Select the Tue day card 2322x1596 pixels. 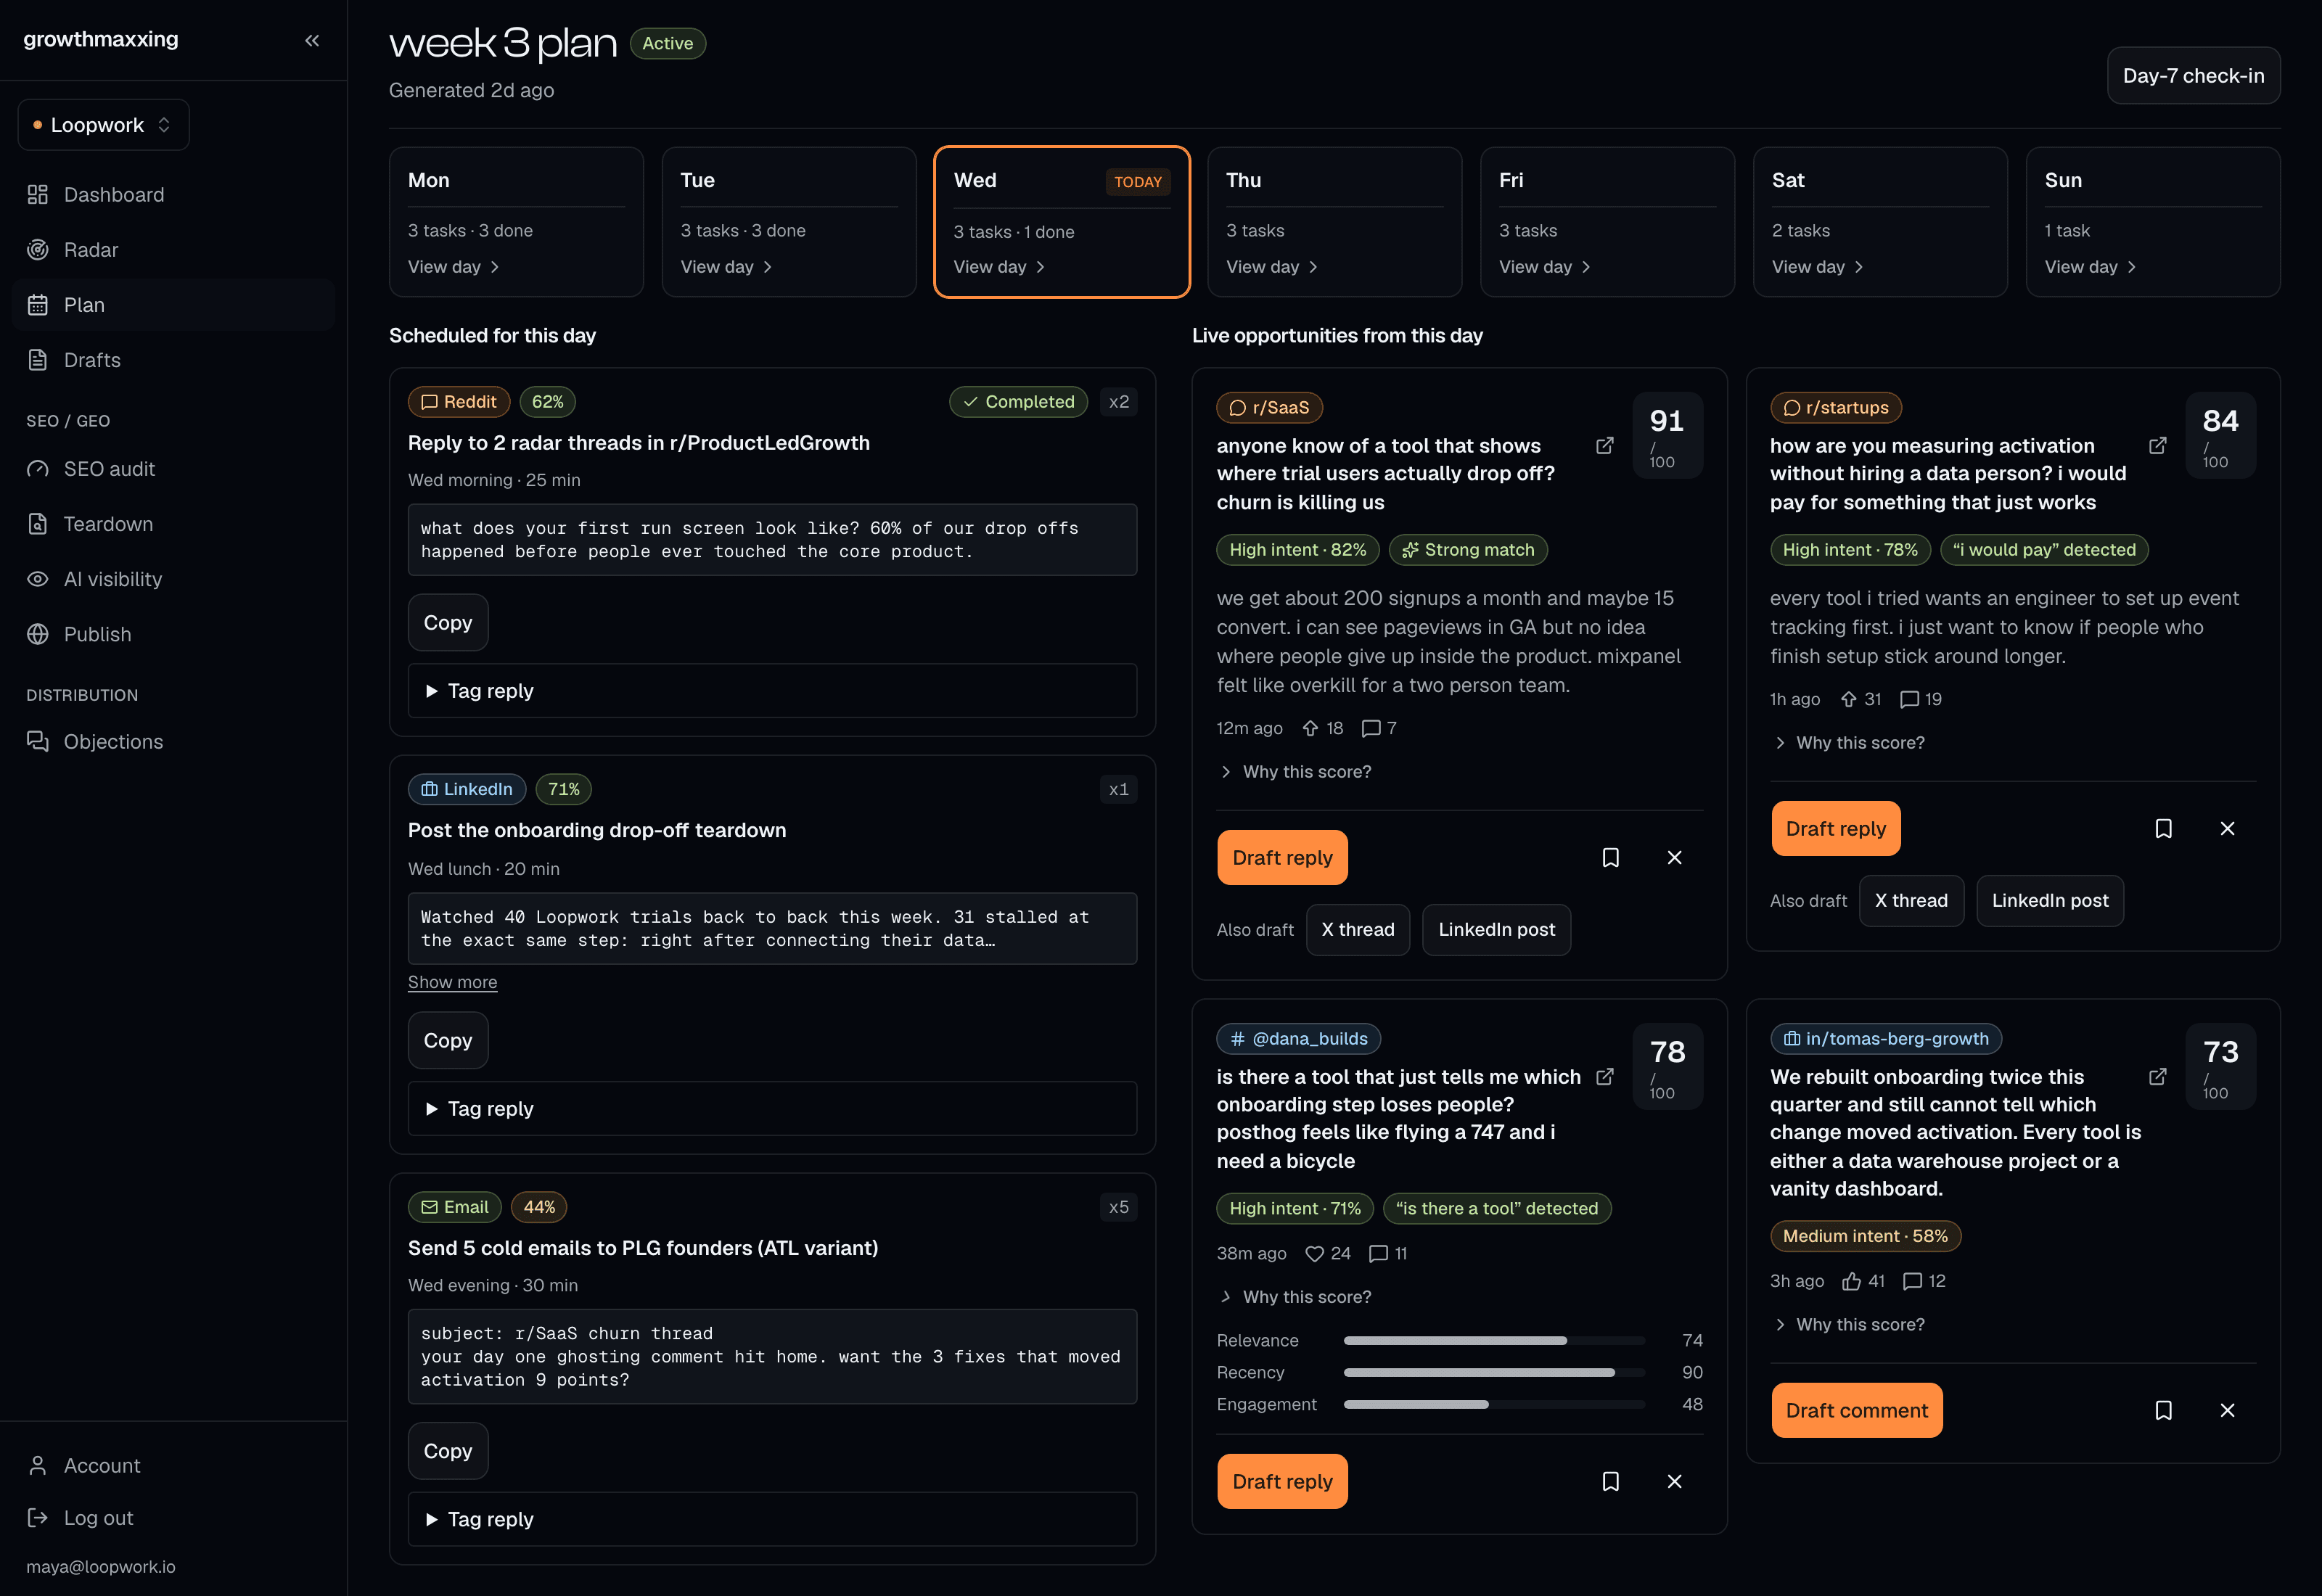789,222
